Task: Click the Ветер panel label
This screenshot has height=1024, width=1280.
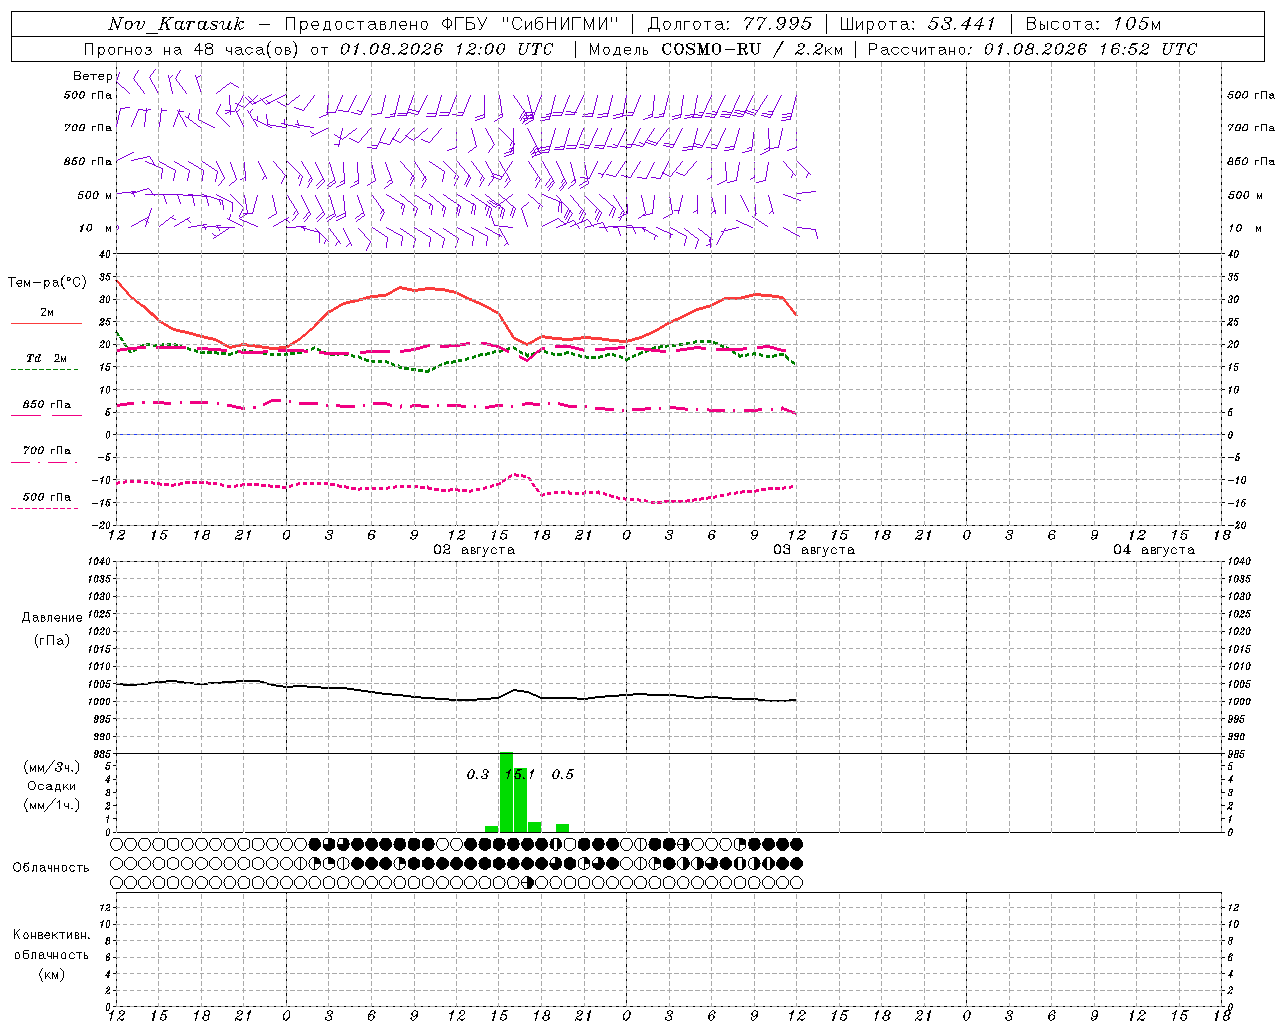Action: (92, 76)
